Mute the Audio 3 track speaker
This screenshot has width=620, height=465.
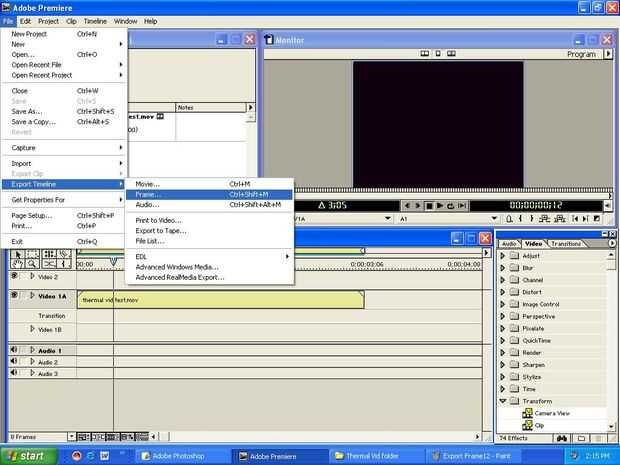click(14, 372)
